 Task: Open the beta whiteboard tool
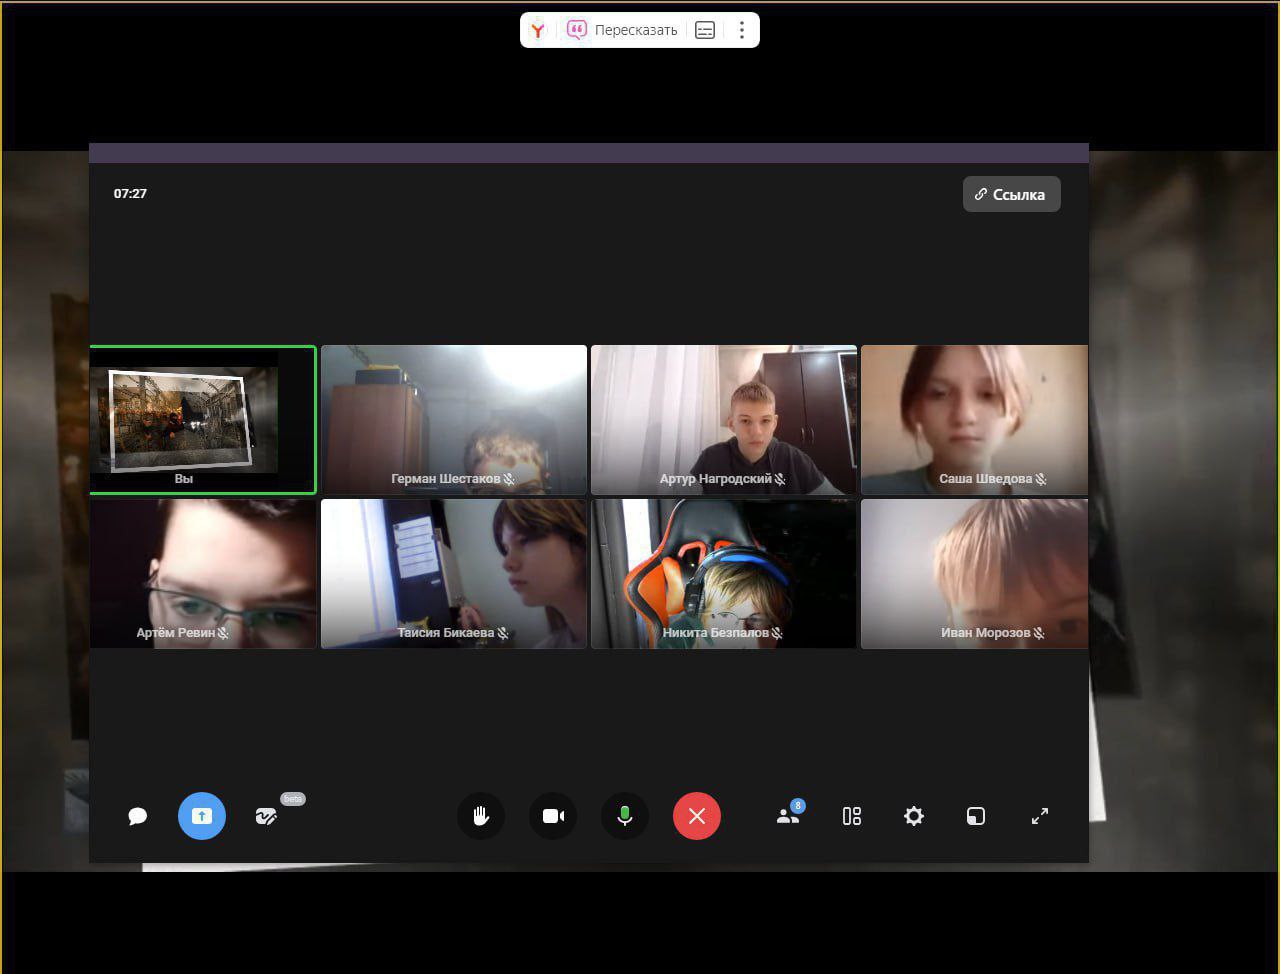pos(266,816)
